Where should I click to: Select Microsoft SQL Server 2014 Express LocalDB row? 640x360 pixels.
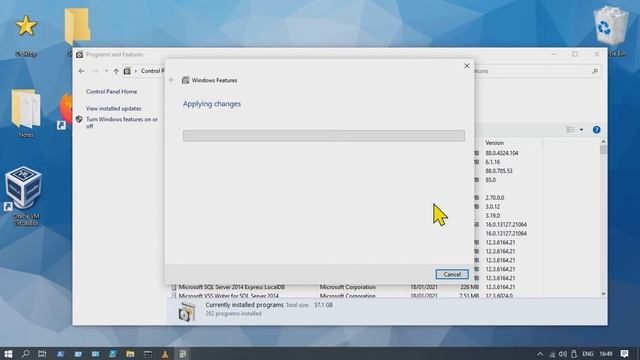pyautogui.click(x=231, y=287)
